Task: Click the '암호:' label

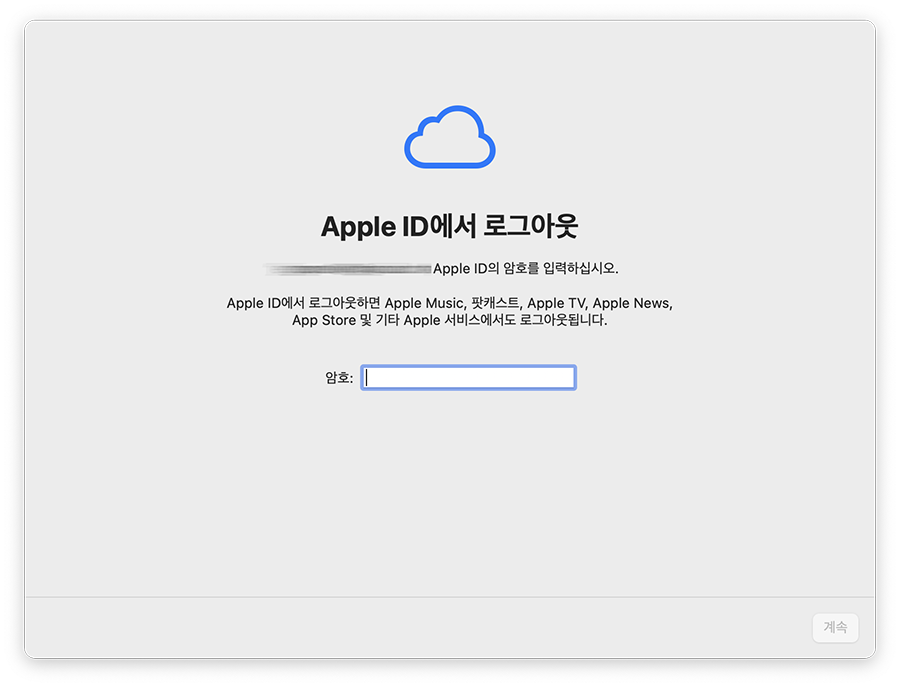Action: [339, 378]
